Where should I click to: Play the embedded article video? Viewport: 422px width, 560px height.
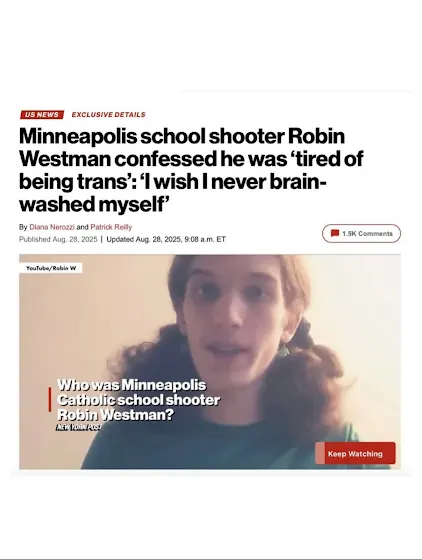(210, 362)
